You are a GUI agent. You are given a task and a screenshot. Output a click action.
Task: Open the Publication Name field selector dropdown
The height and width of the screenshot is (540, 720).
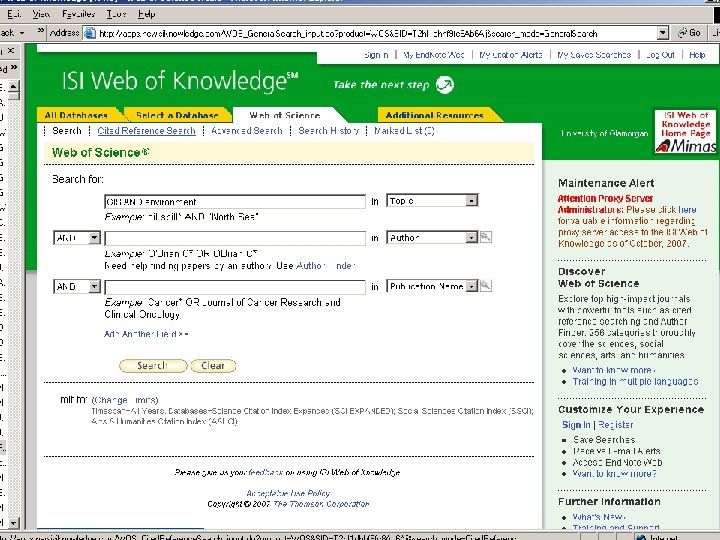[x=472, y=286]
